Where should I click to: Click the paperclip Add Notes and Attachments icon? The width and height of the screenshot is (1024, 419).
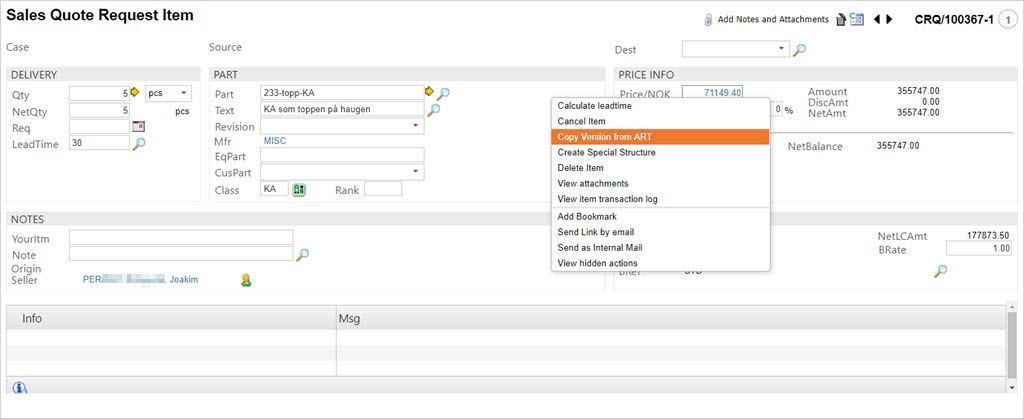(x=708, y=19)
